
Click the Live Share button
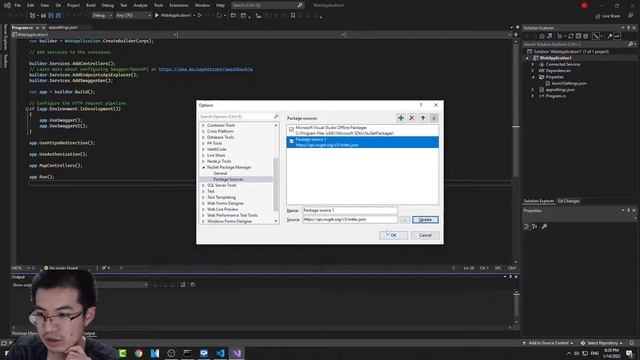click(x=608, y=16)
